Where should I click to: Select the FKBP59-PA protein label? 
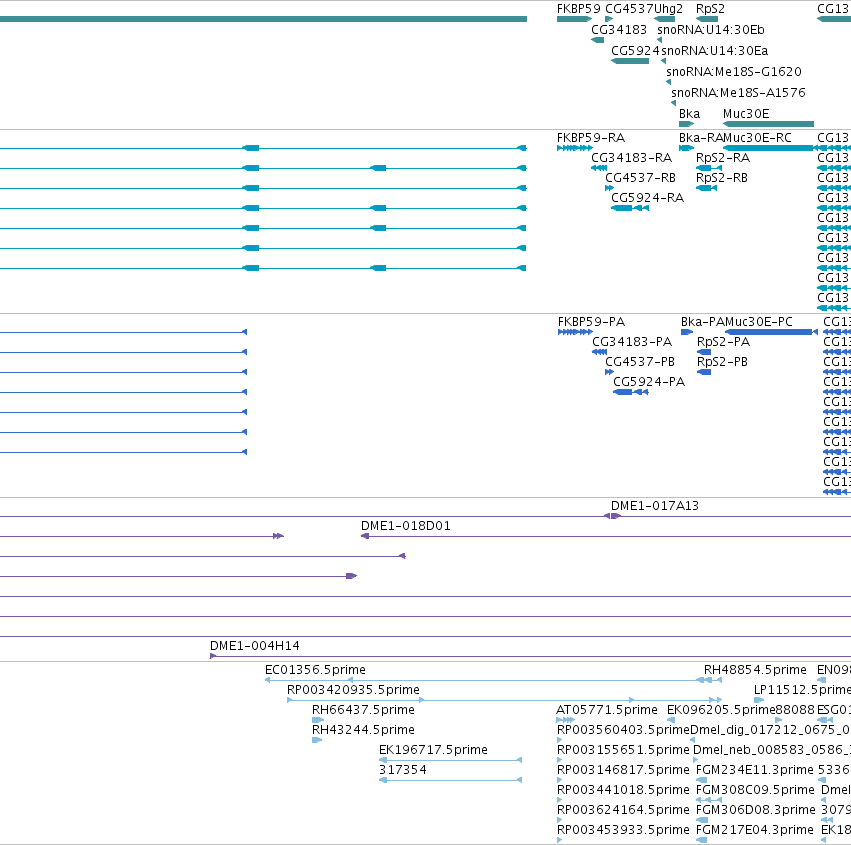coord(591,322)
